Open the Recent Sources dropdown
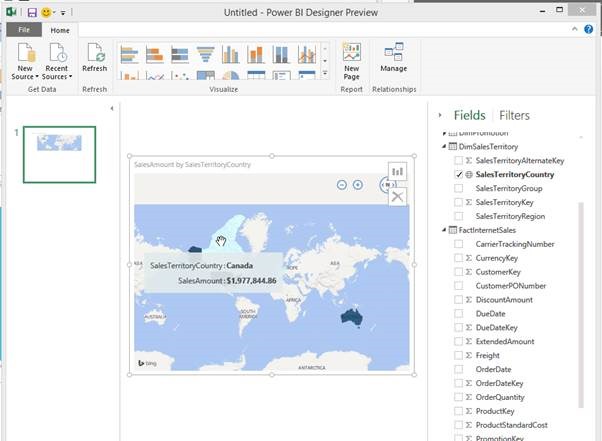The width and height of the screenshot is (602, 441). pyautogui.click(x=57, y=61)
